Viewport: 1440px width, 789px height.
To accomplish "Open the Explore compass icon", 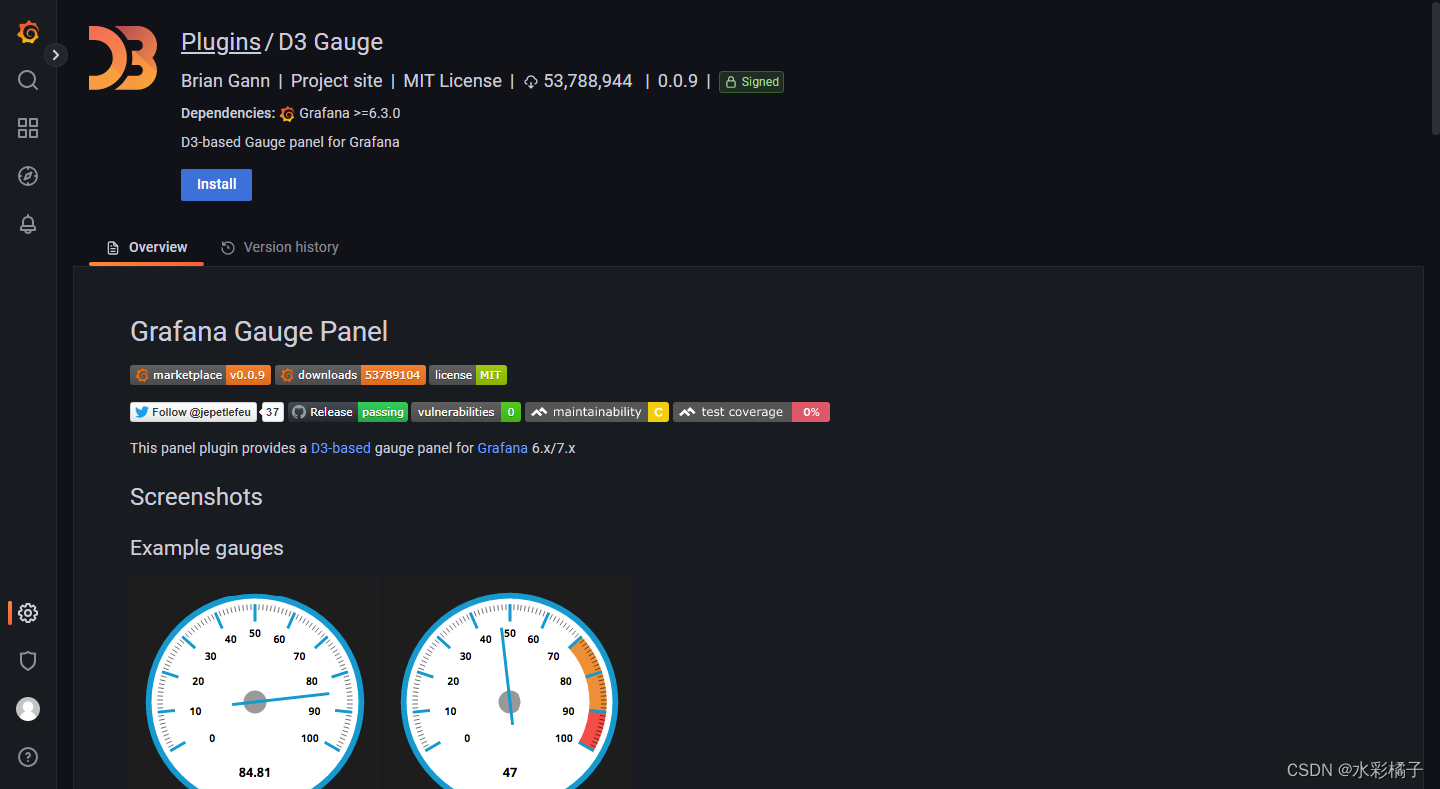I will 28,176.
